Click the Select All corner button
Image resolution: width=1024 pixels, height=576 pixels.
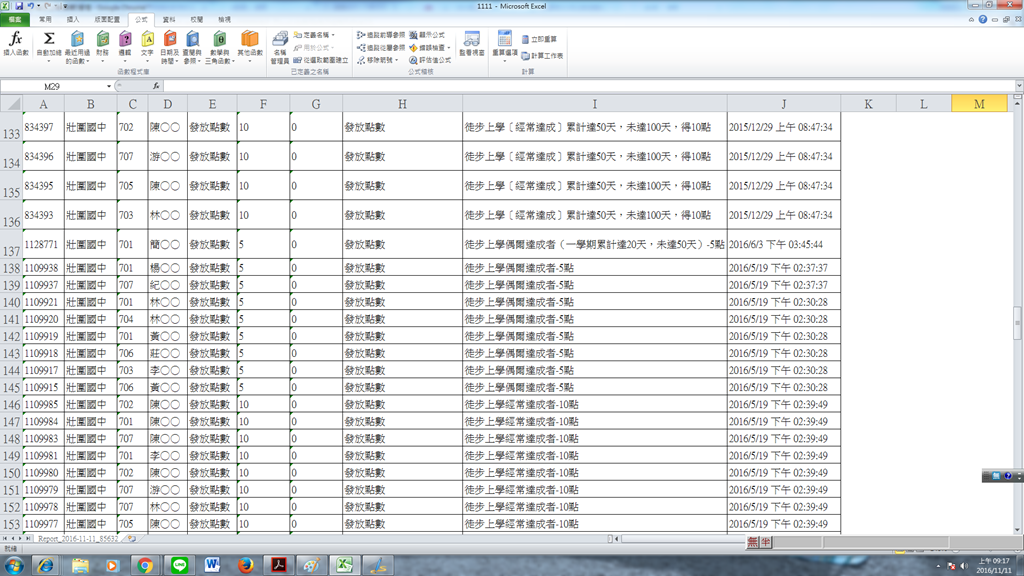pyautogui.click(x=11, y=104)
